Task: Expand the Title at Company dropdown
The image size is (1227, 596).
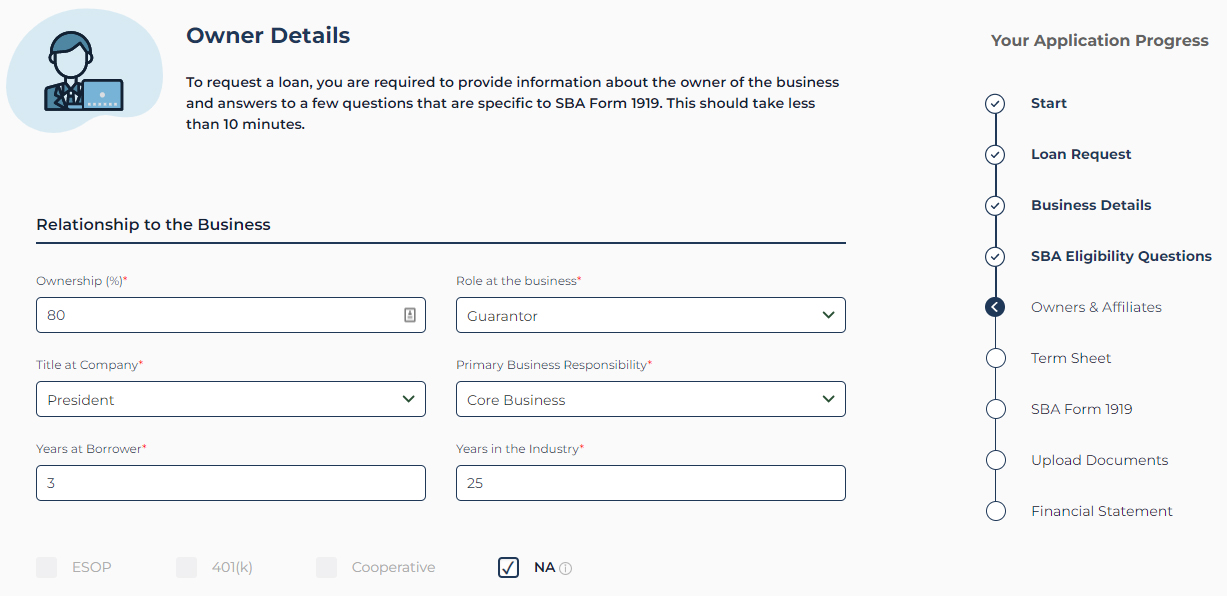Action: pyautogui.click(x=231, y=399)
